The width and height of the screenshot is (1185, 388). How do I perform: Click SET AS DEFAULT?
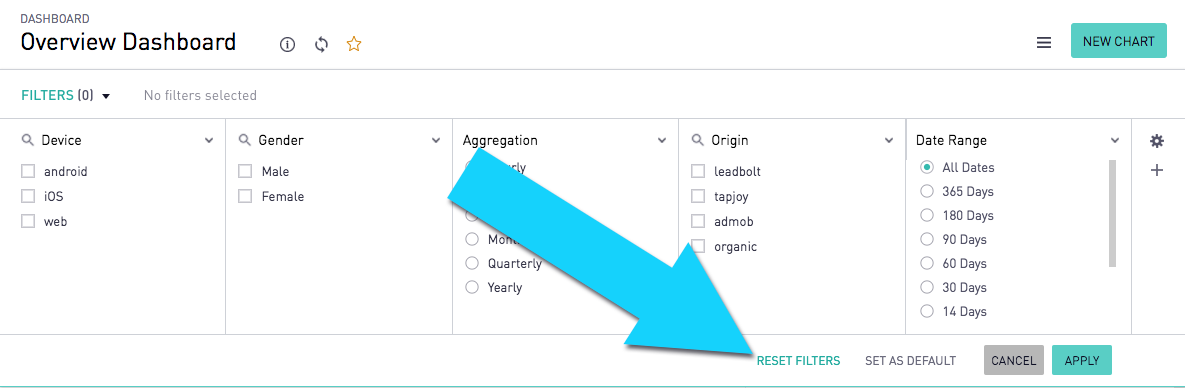(x=911, y=361)
